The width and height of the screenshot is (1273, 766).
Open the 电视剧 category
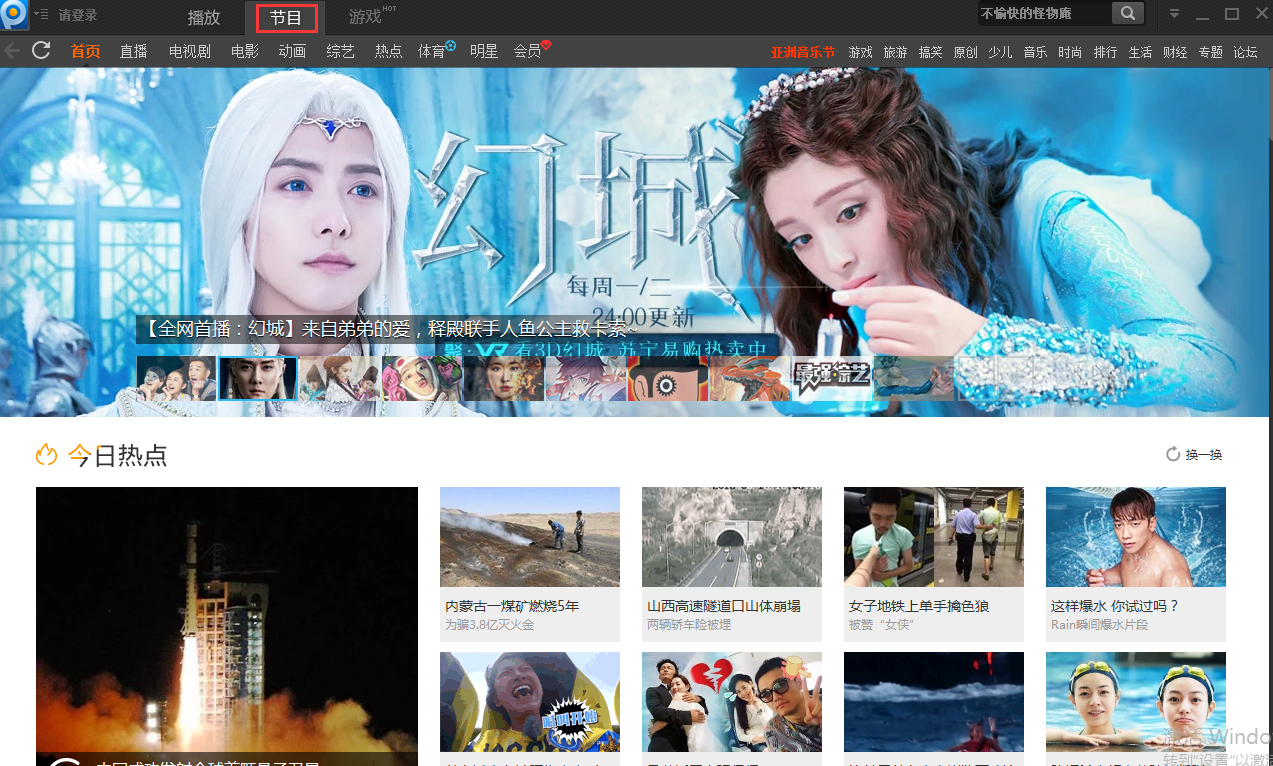189,51
